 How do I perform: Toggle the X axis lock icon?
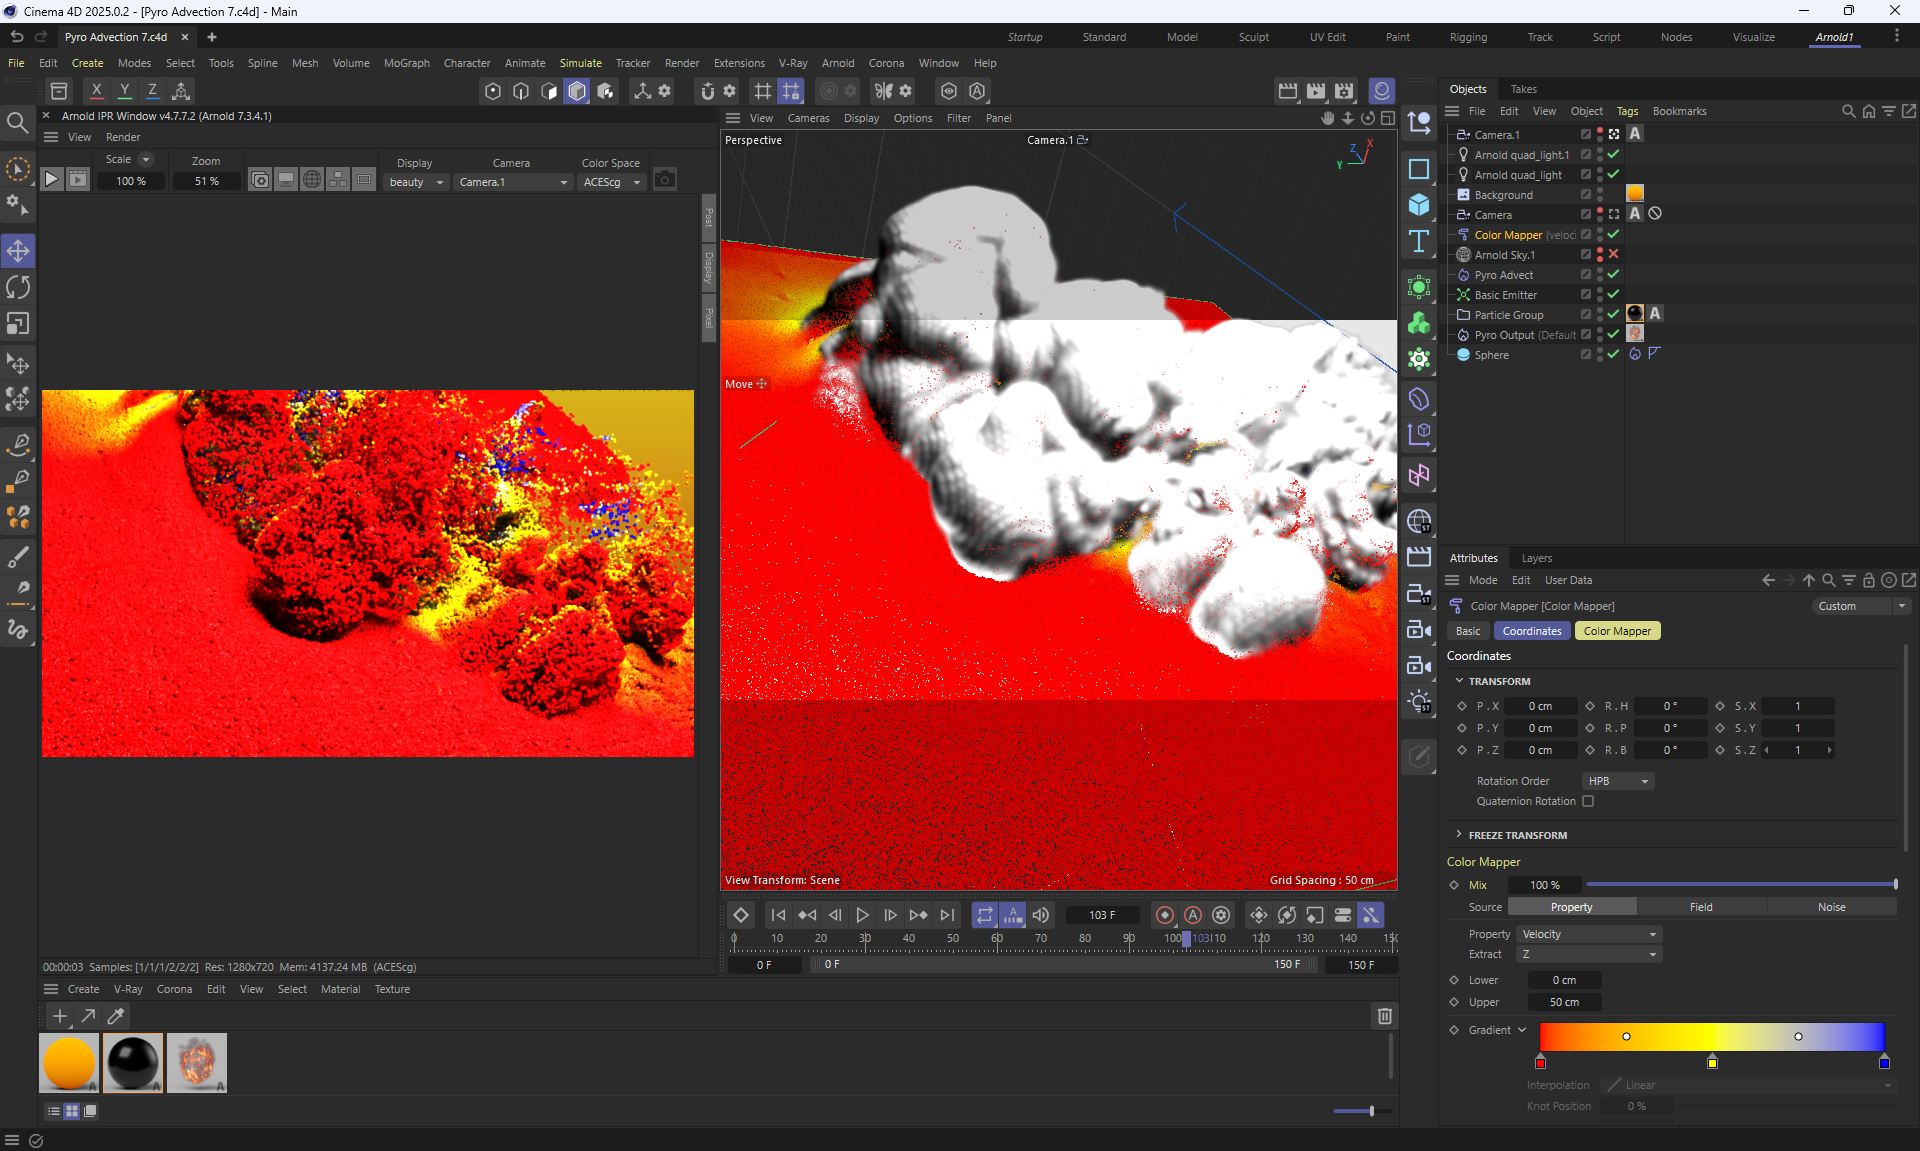[x=96, y=91]
